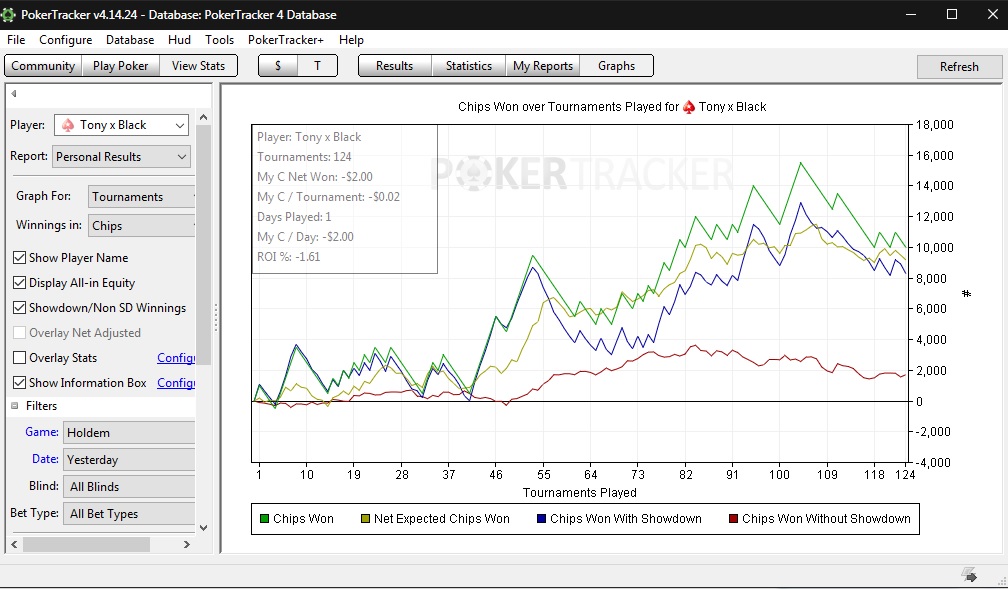The image size is (1008, 589).
Task: Open the Hud menu
Action: point(179,40)
